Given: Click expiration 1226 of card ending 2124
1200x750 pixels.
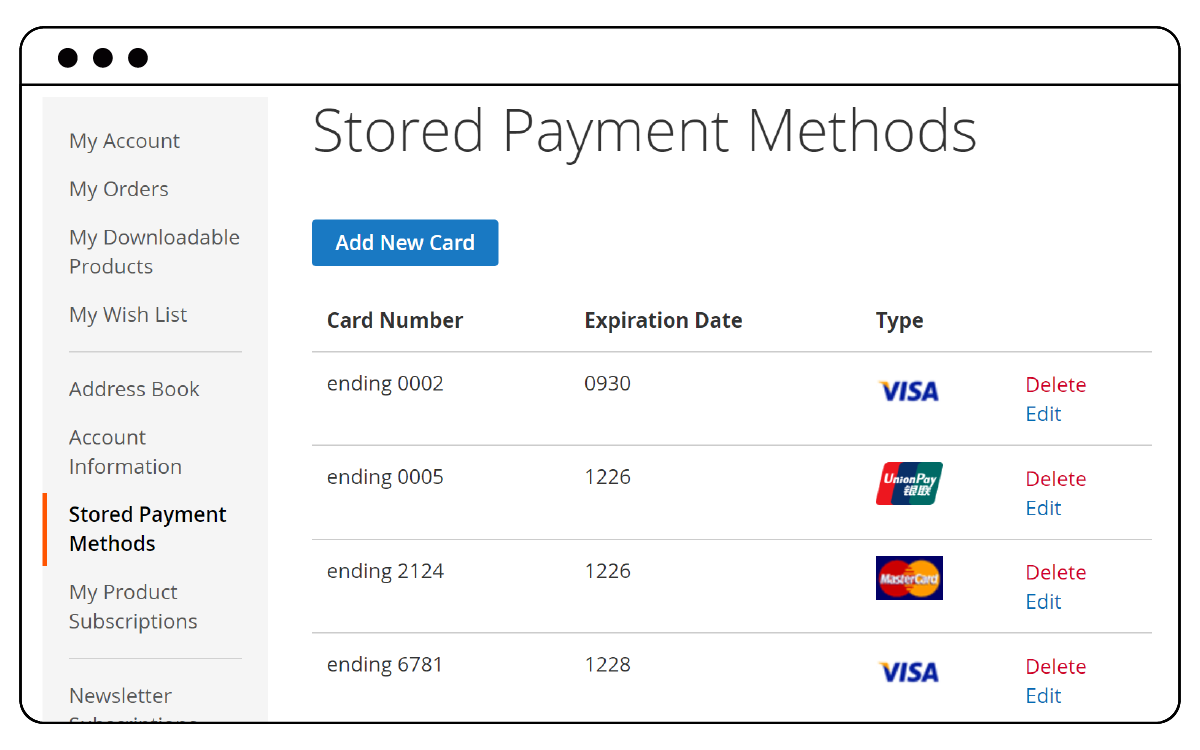Looking at the screenshot, I should coord(607,571).
